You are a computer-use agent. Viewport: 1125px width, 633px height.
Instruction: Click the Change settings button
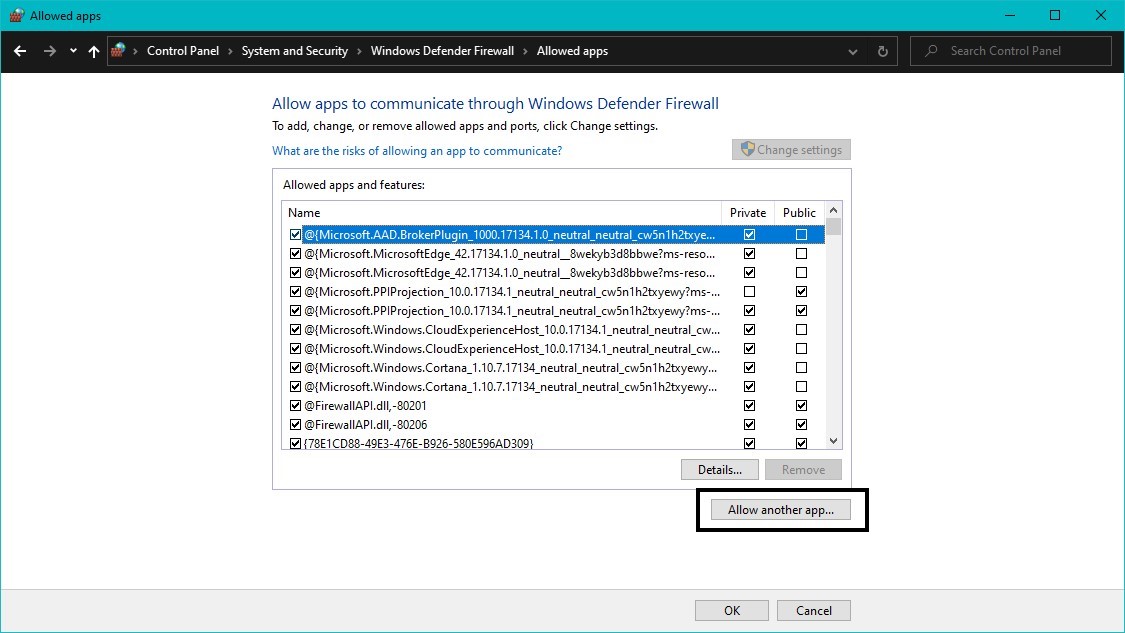click(791, 149)
